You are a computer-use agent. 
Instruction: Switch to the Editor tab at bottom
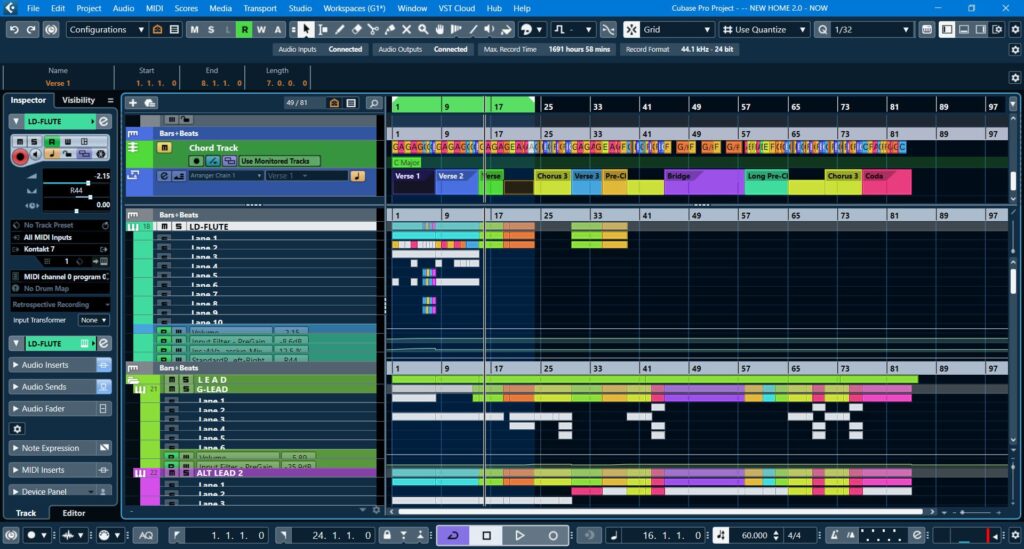[74, 513]
